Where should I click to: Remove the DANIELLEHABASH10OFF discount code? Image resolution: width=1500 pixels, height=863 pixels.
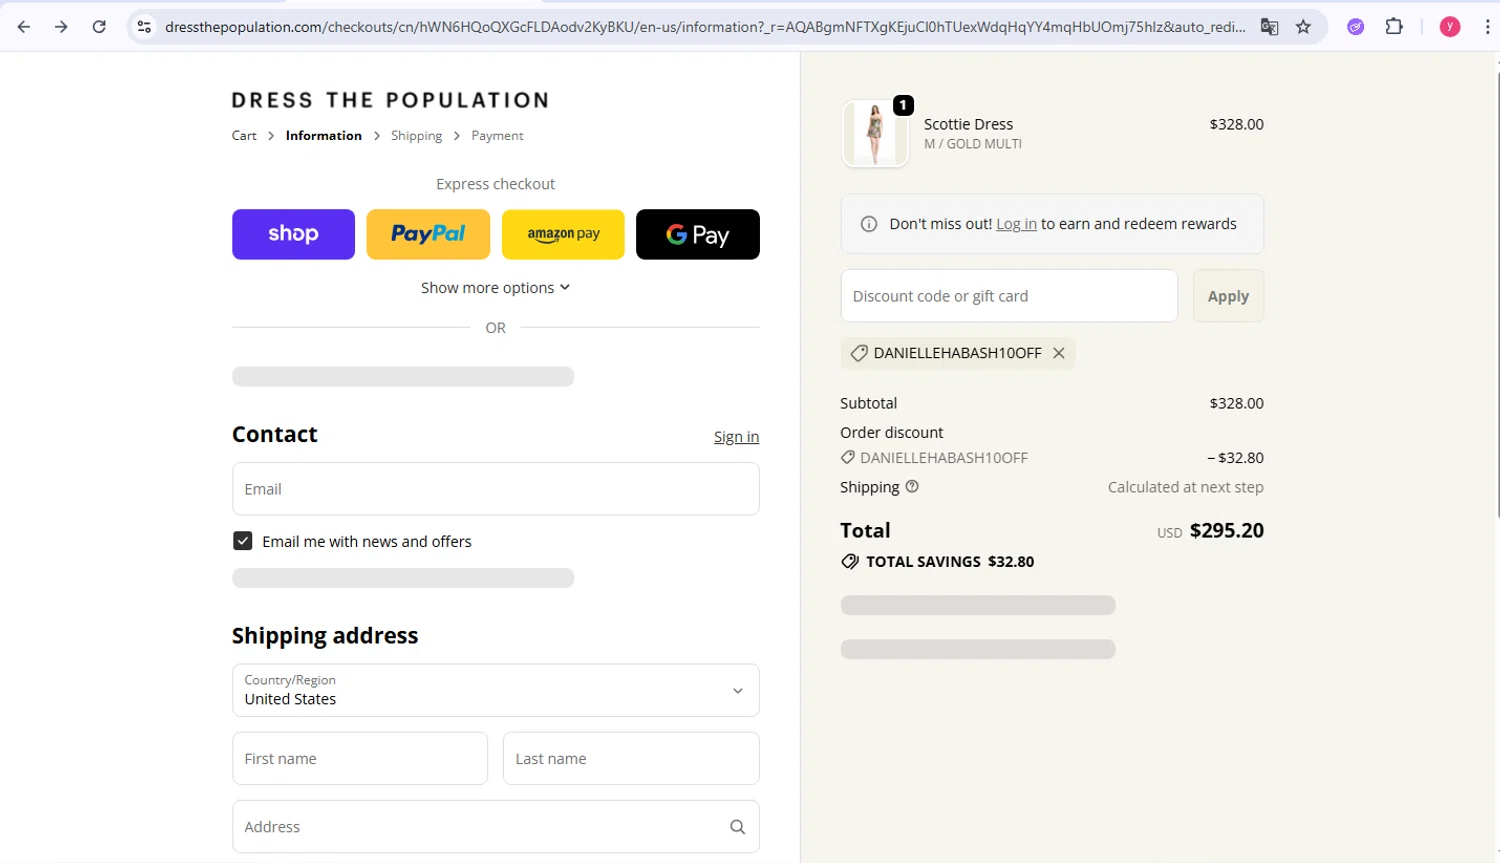(1059, 353)
